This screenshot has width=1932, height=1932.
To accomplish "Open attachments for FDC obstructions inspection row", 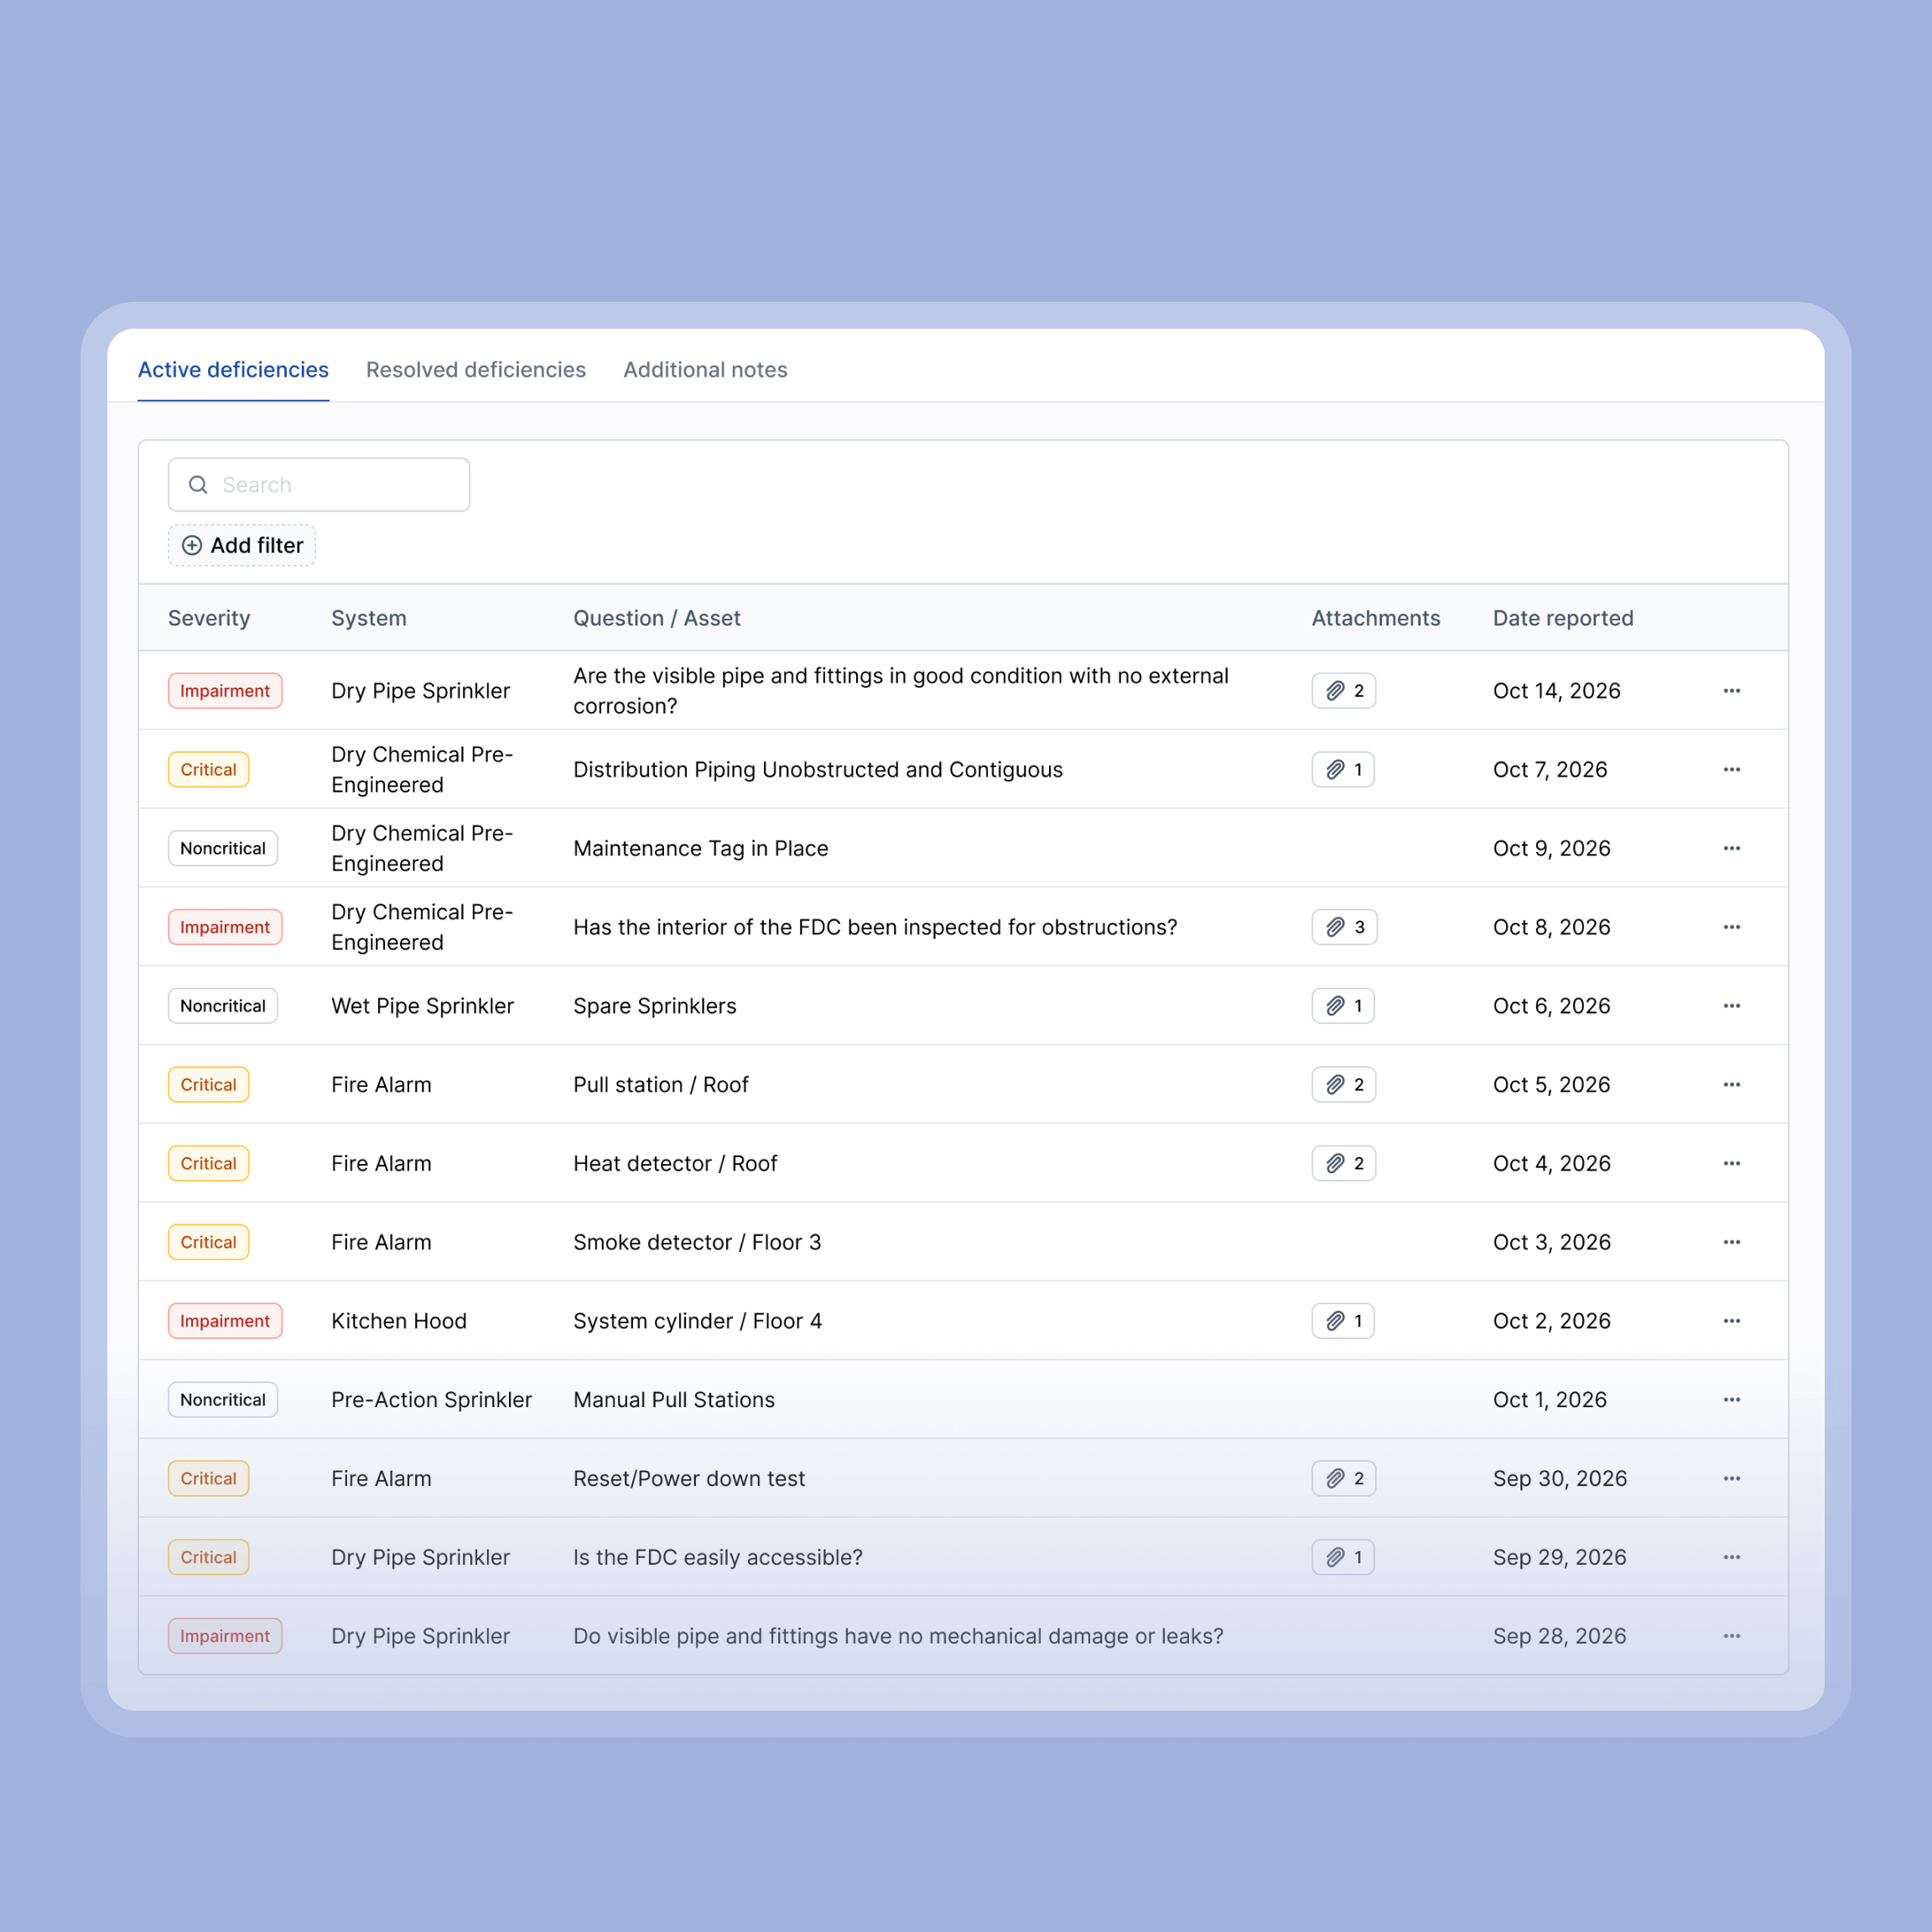I will tap(1343, 927).
